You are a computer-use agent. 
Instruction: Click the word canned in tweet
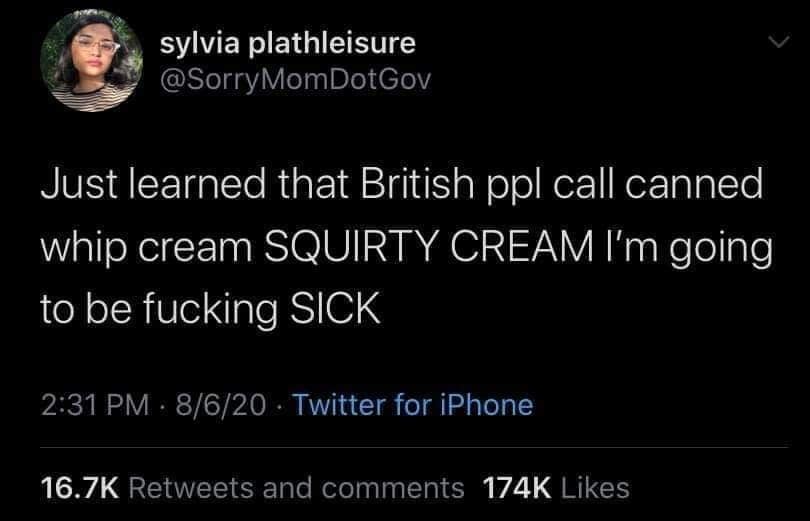(694, 184)
